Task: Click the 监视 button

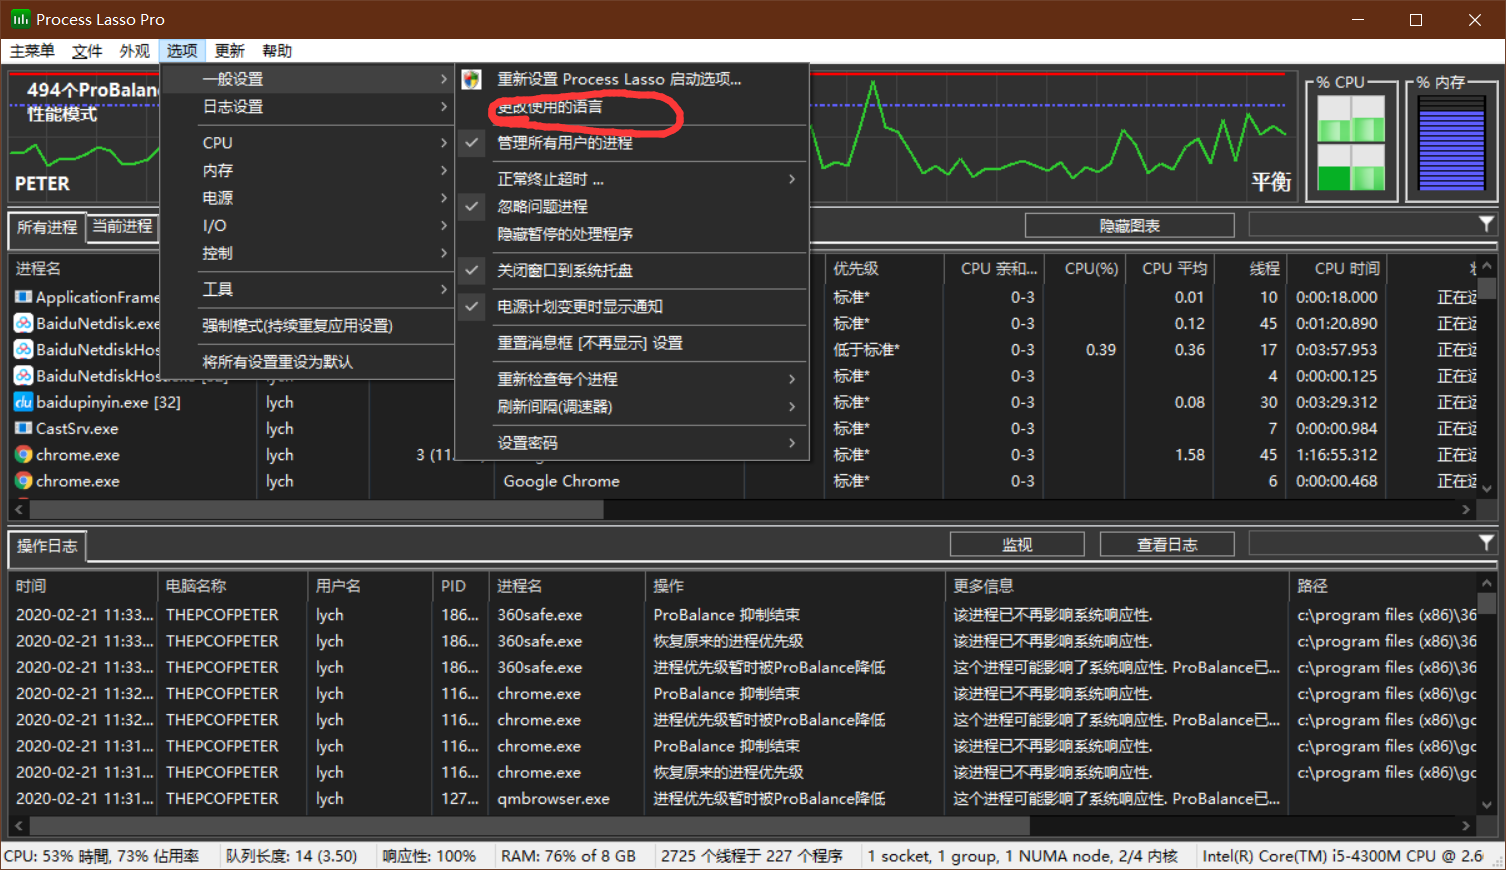Action: 1017,544
